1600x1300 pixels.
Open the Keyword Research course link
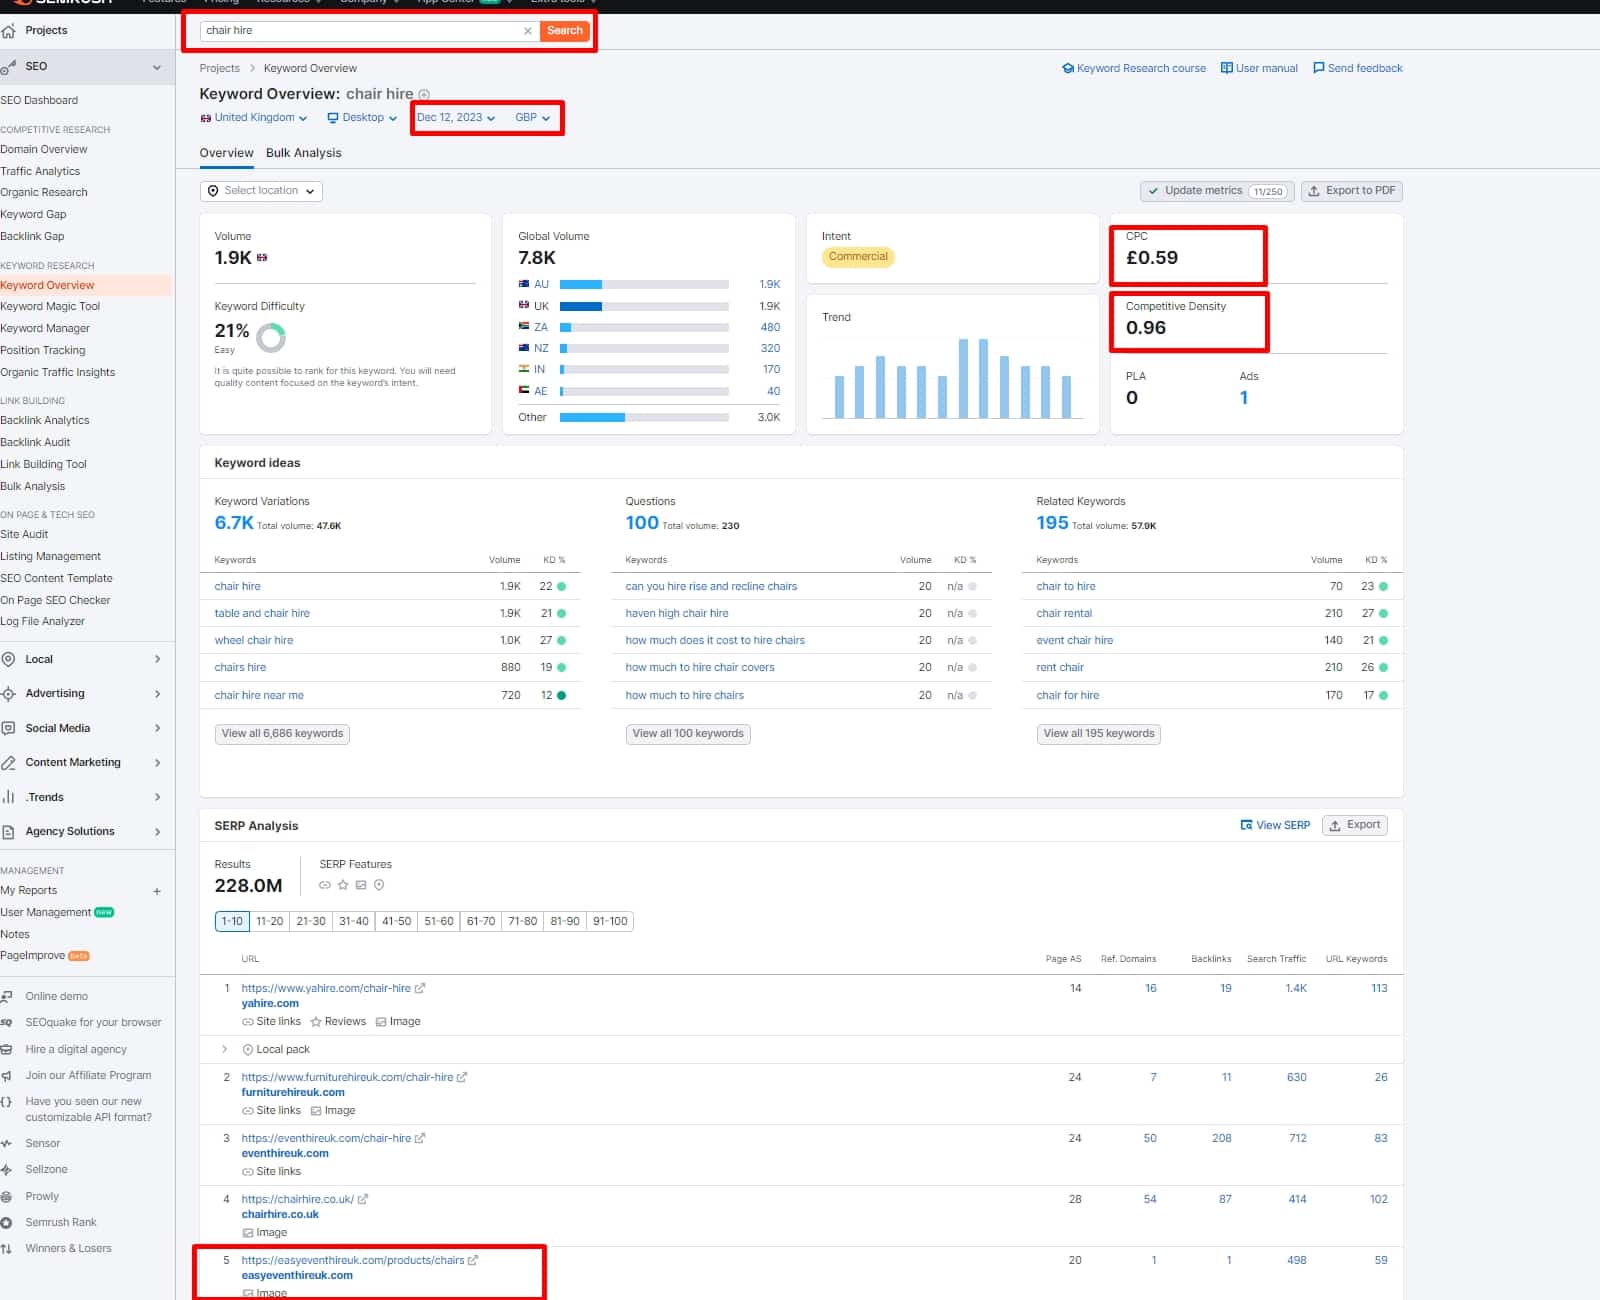tap(1134, 69)
